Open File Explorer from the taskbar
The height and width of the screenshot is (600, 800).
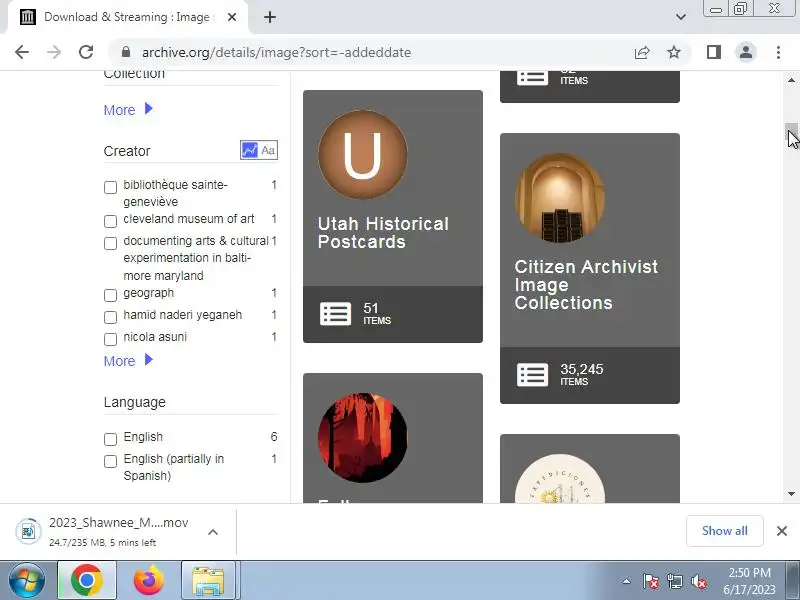coord(208,580)
